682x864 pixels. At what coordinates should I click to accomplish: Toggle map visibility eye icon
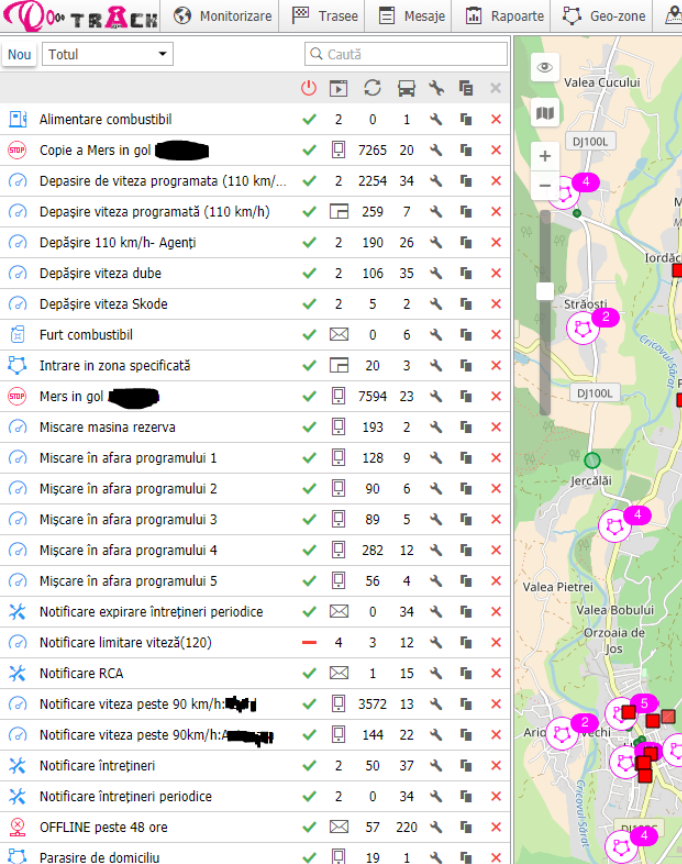[544, 68]
